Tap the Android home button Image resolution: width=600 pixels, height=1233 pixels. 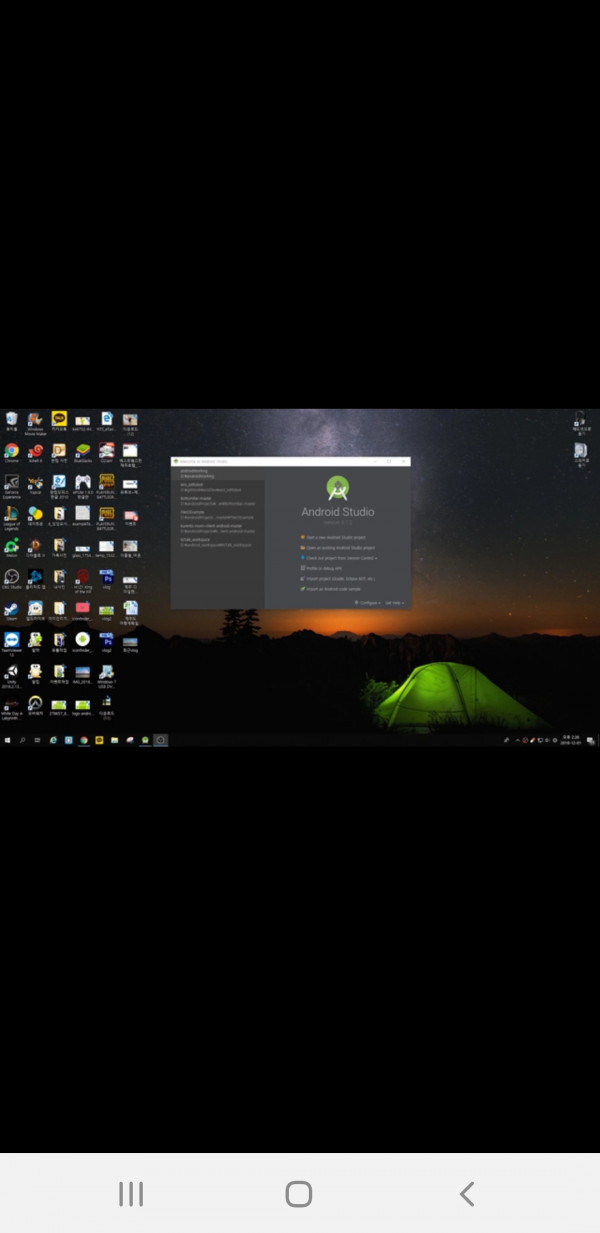pos(299,1193)
